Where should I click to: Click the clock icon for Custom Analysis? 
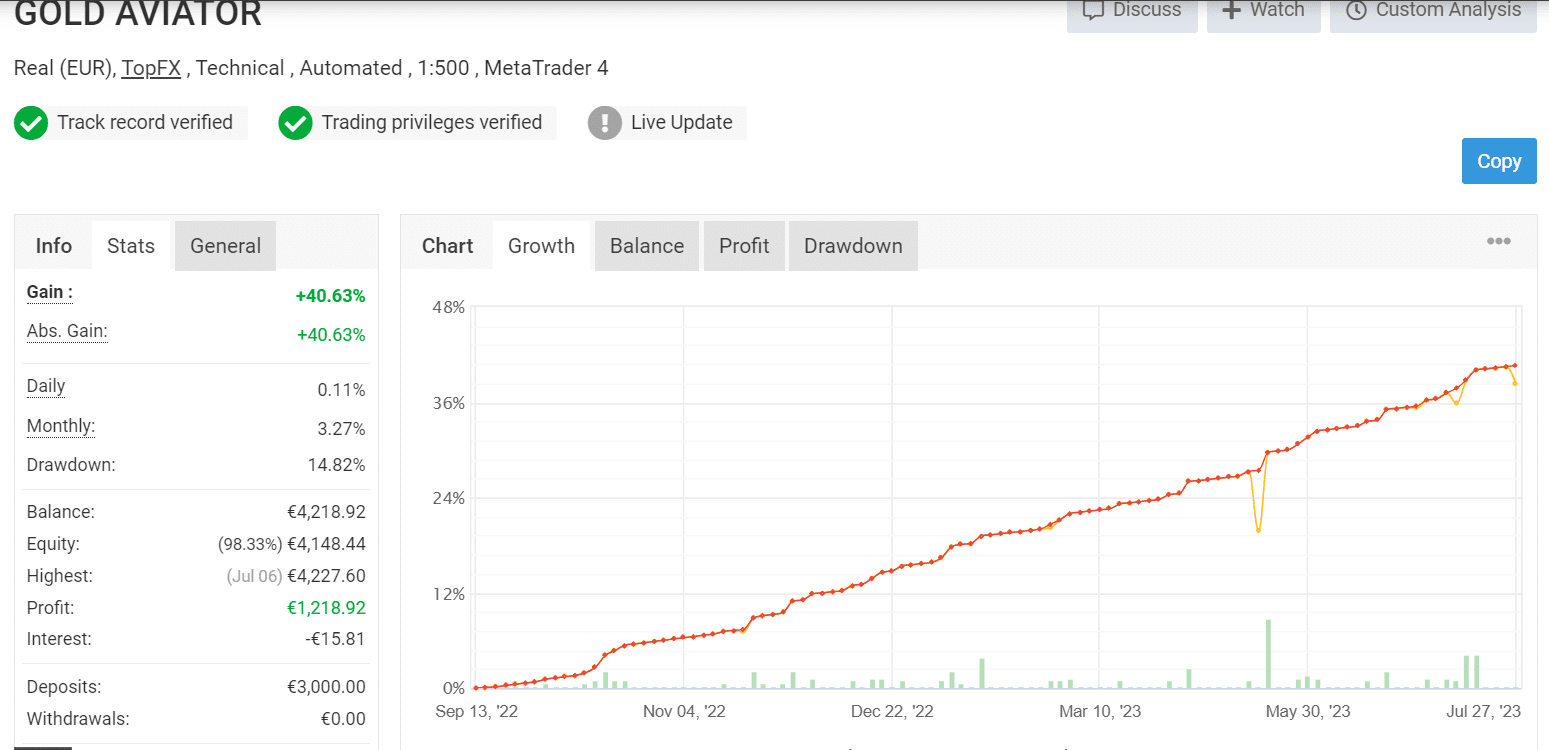point(1356,10)
